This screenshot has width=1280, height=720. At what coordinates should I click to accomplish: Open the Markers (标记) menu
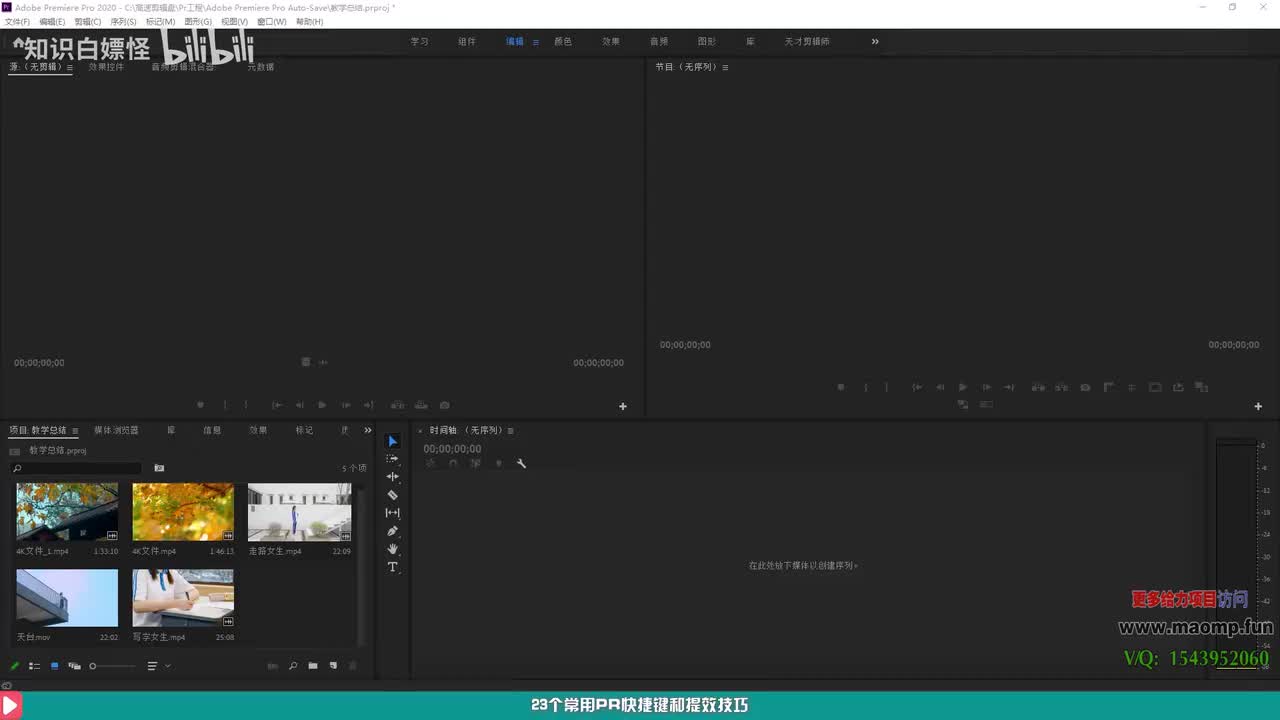pos(160,21)
